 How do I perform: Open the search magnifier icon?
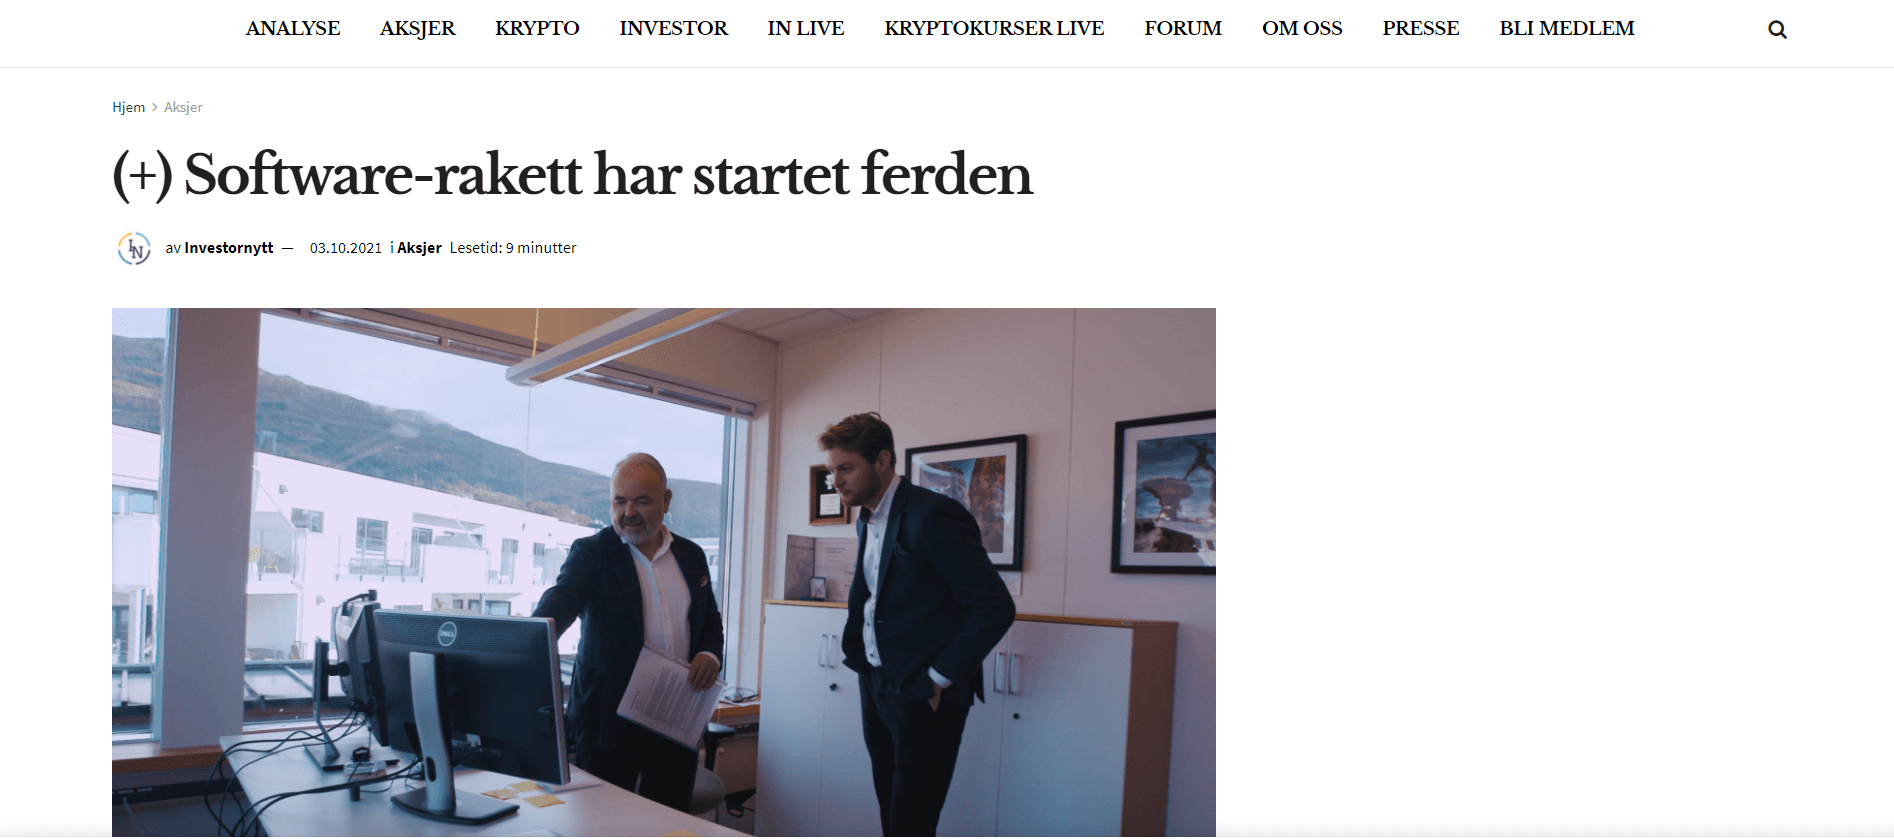(1777, 30)
